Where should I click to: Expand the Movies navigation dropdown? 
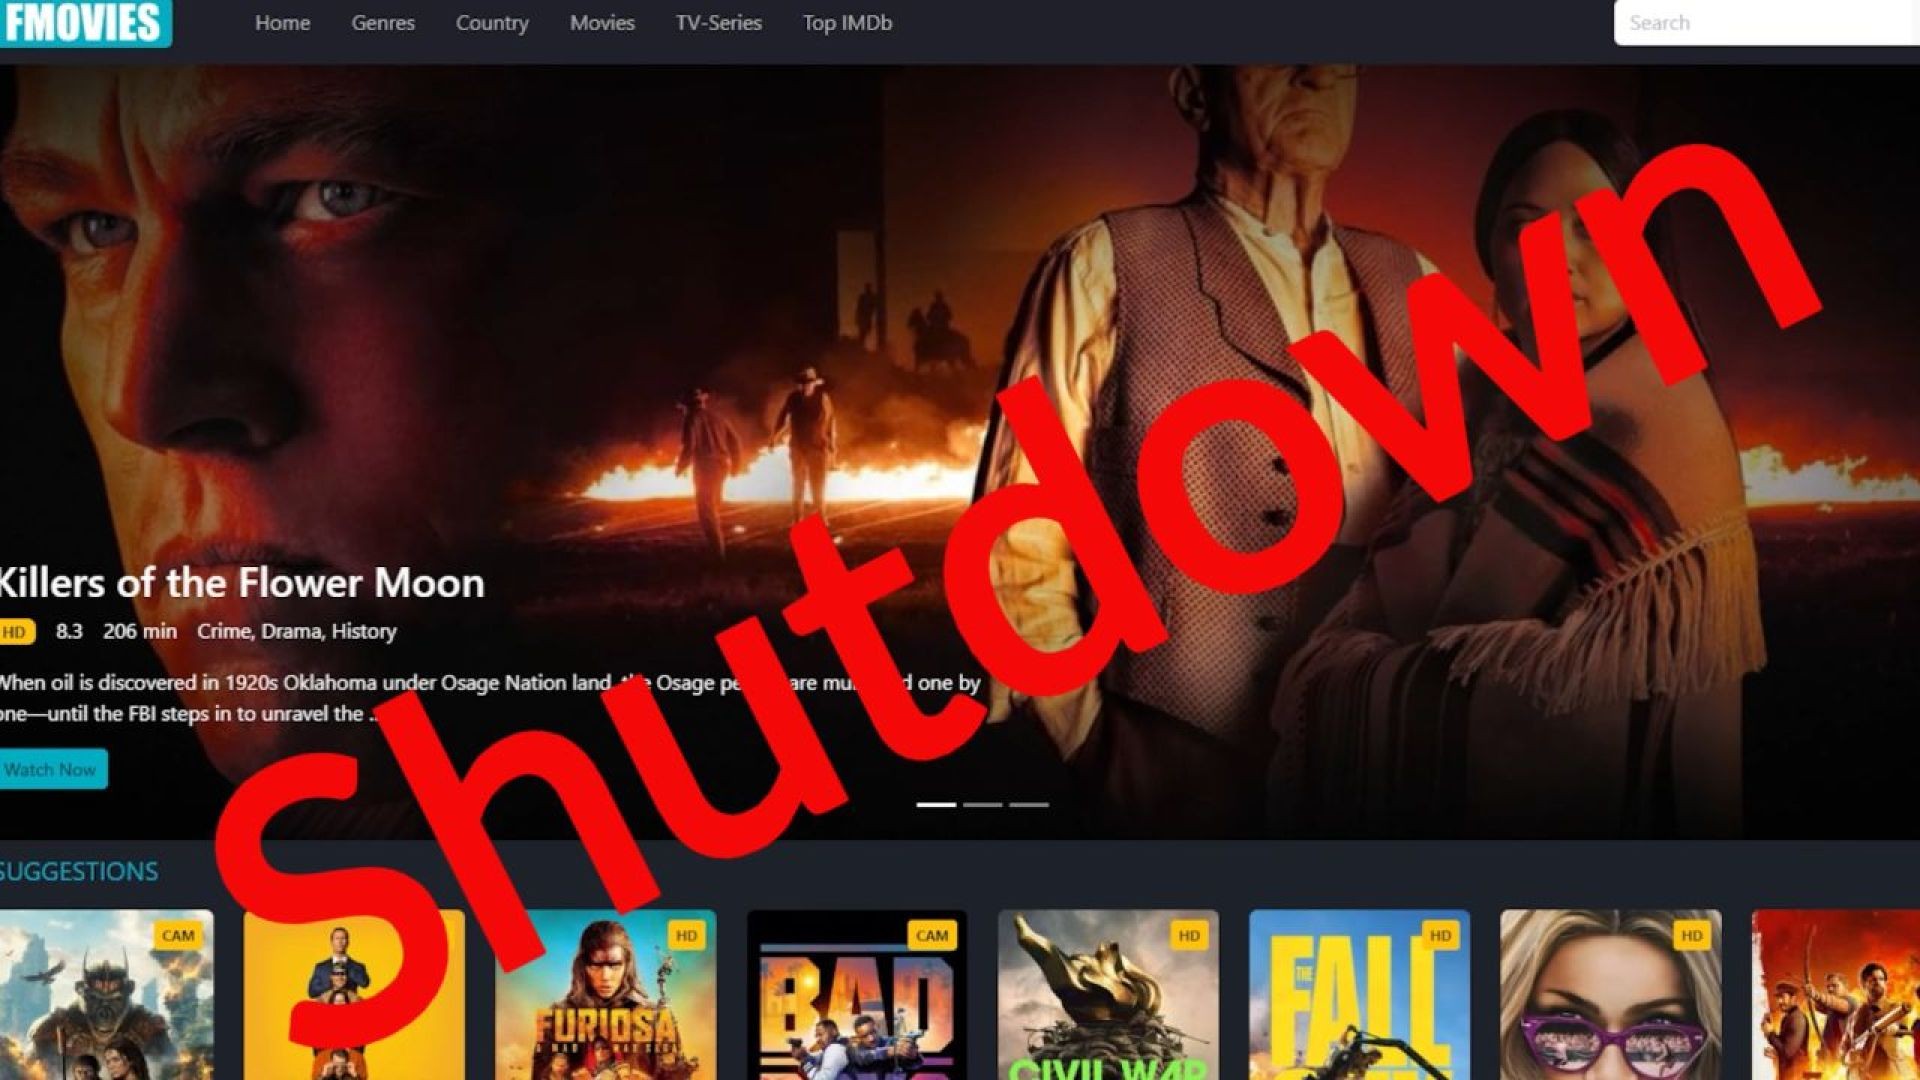(599, 22)
